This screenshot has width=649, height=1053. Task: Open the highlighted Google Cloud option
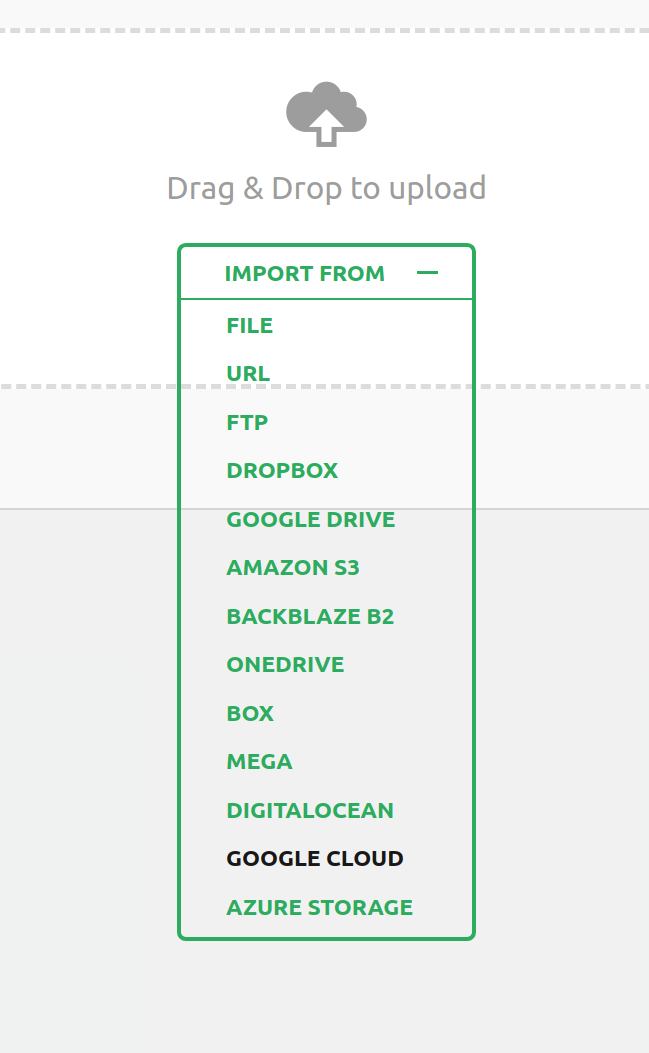tap(315, 859)
